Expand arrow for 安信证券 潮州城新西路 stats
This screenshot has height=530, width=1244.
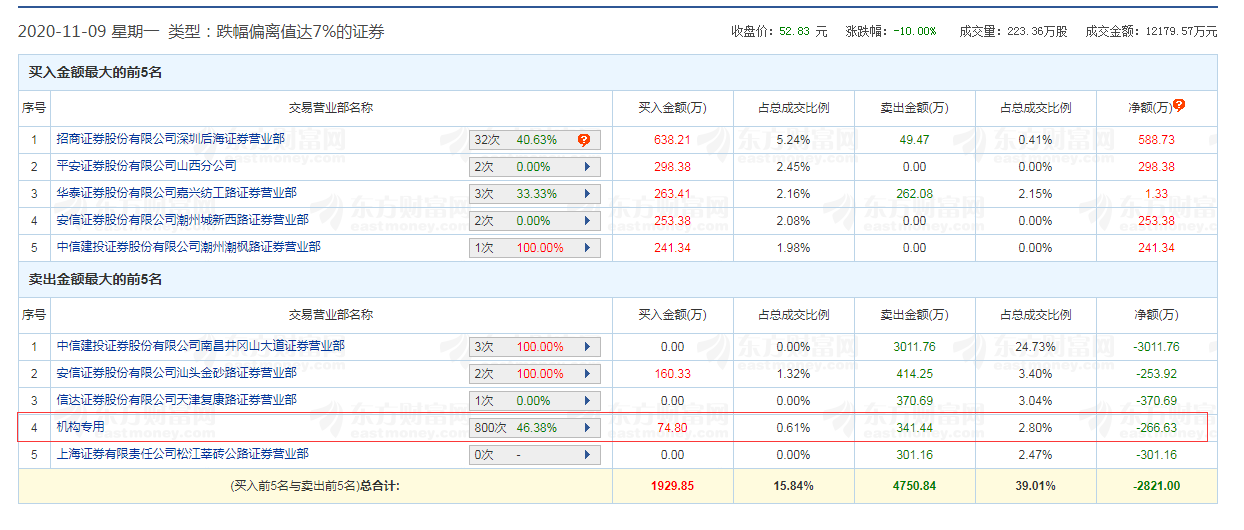586,221
